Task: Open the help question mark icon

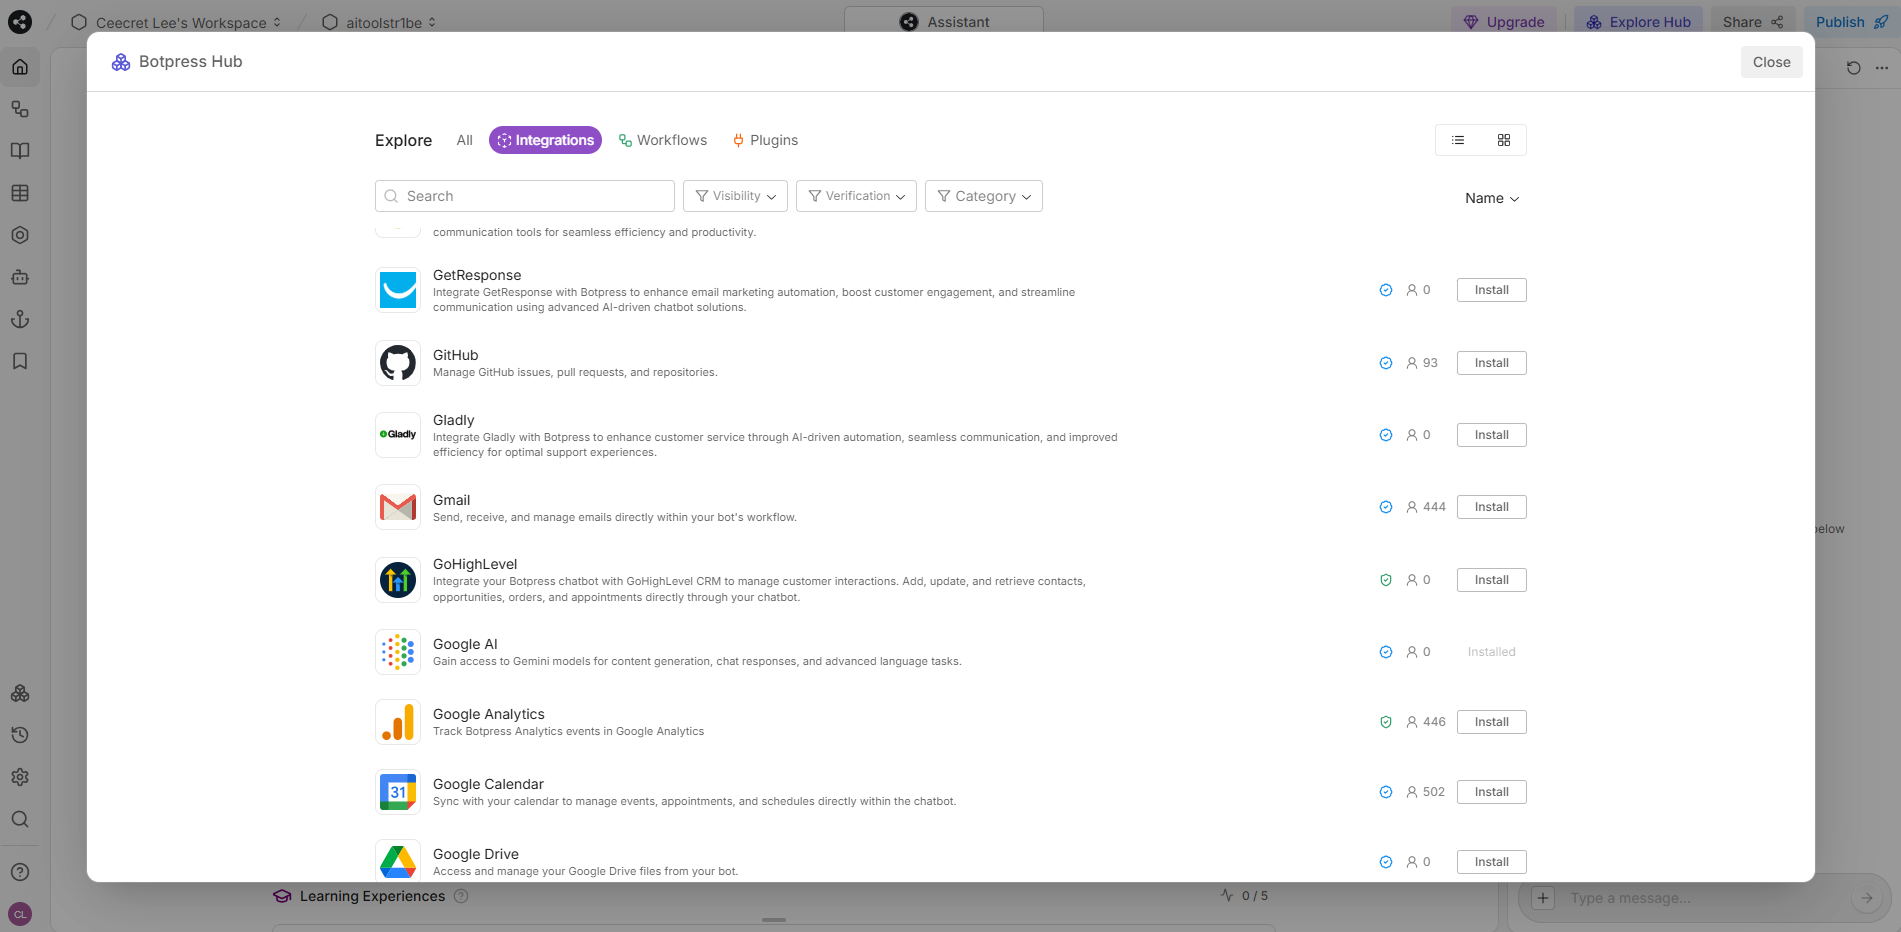Action: pos(20,871)
